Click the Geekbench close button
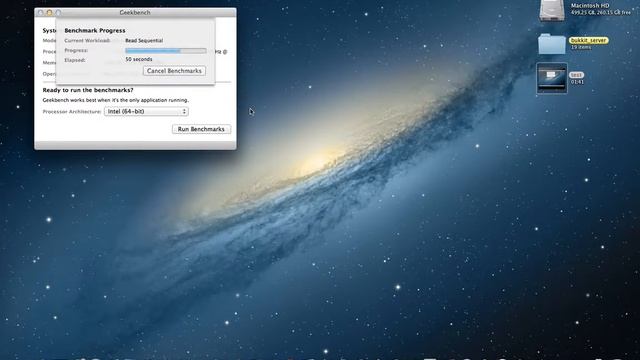 pyautogui.click(x=40, y=13)
